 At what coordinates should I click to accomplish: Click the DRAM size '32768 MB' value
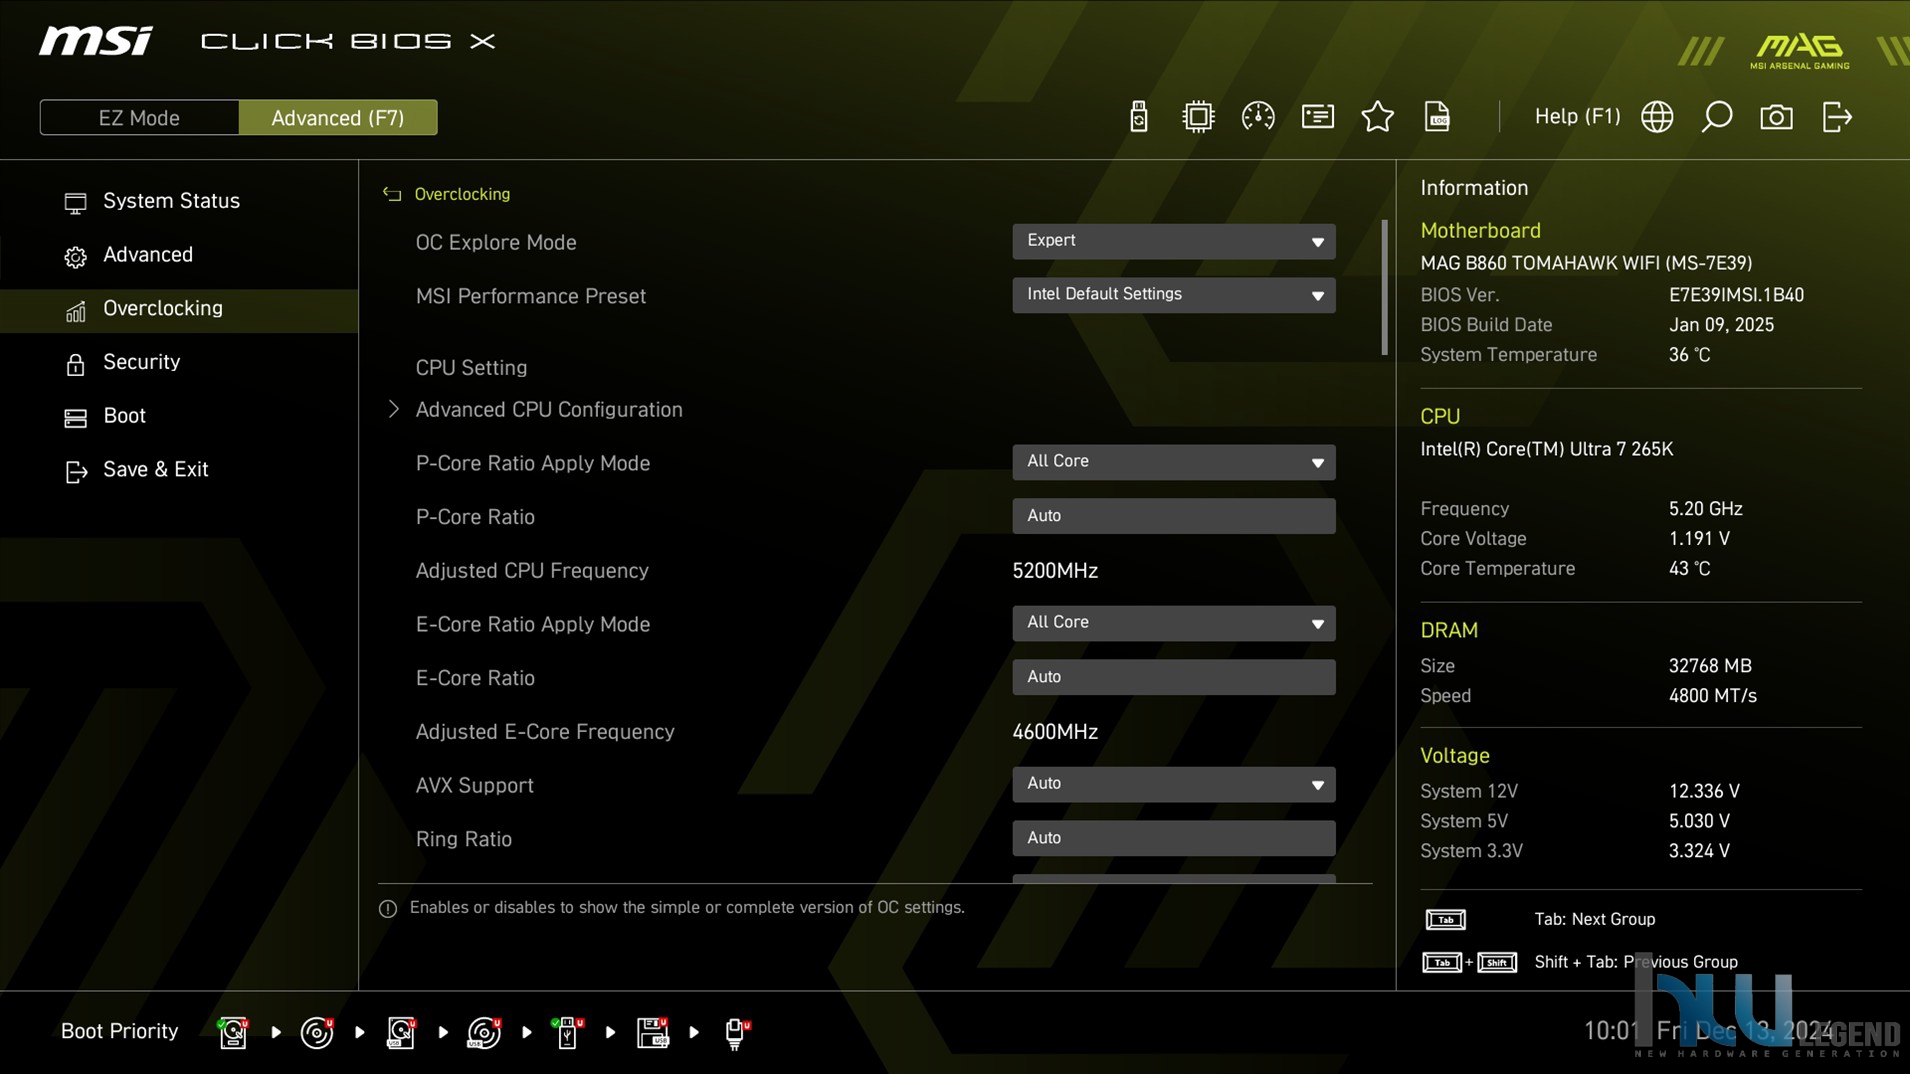click(x=1710, y=666)
